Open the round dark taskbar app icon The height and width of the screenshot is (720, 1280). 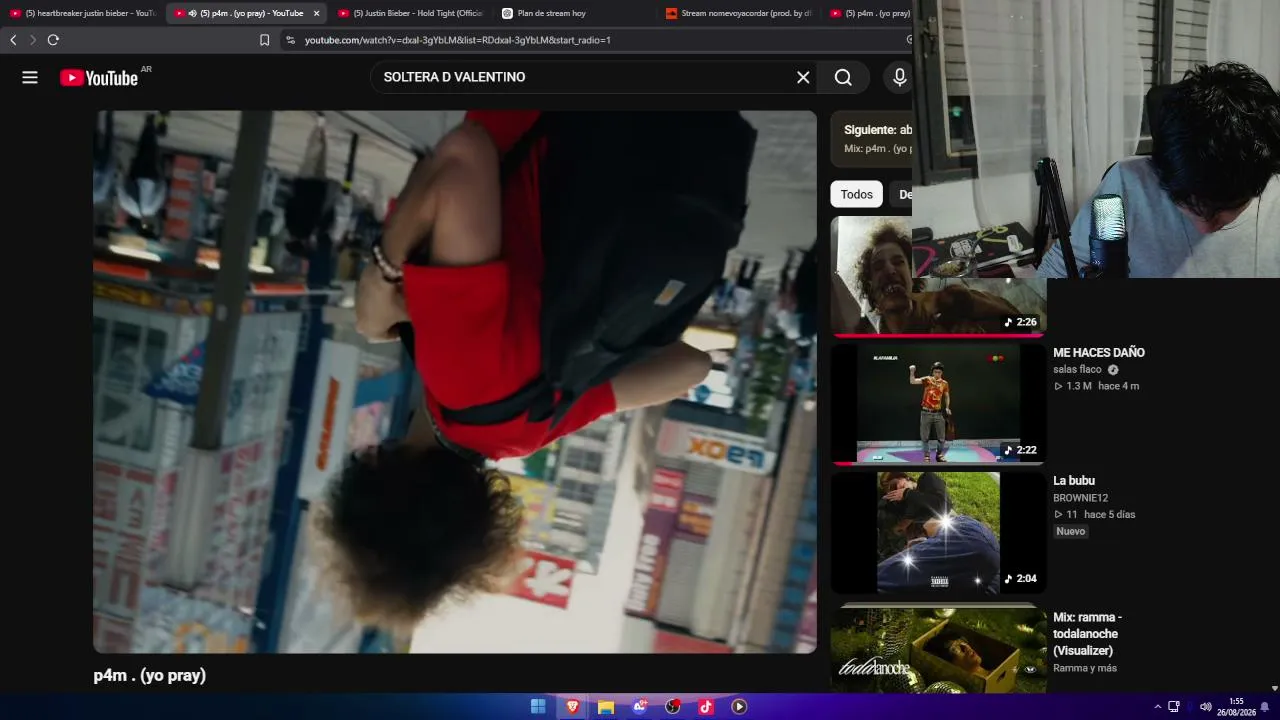pos(673,707)
